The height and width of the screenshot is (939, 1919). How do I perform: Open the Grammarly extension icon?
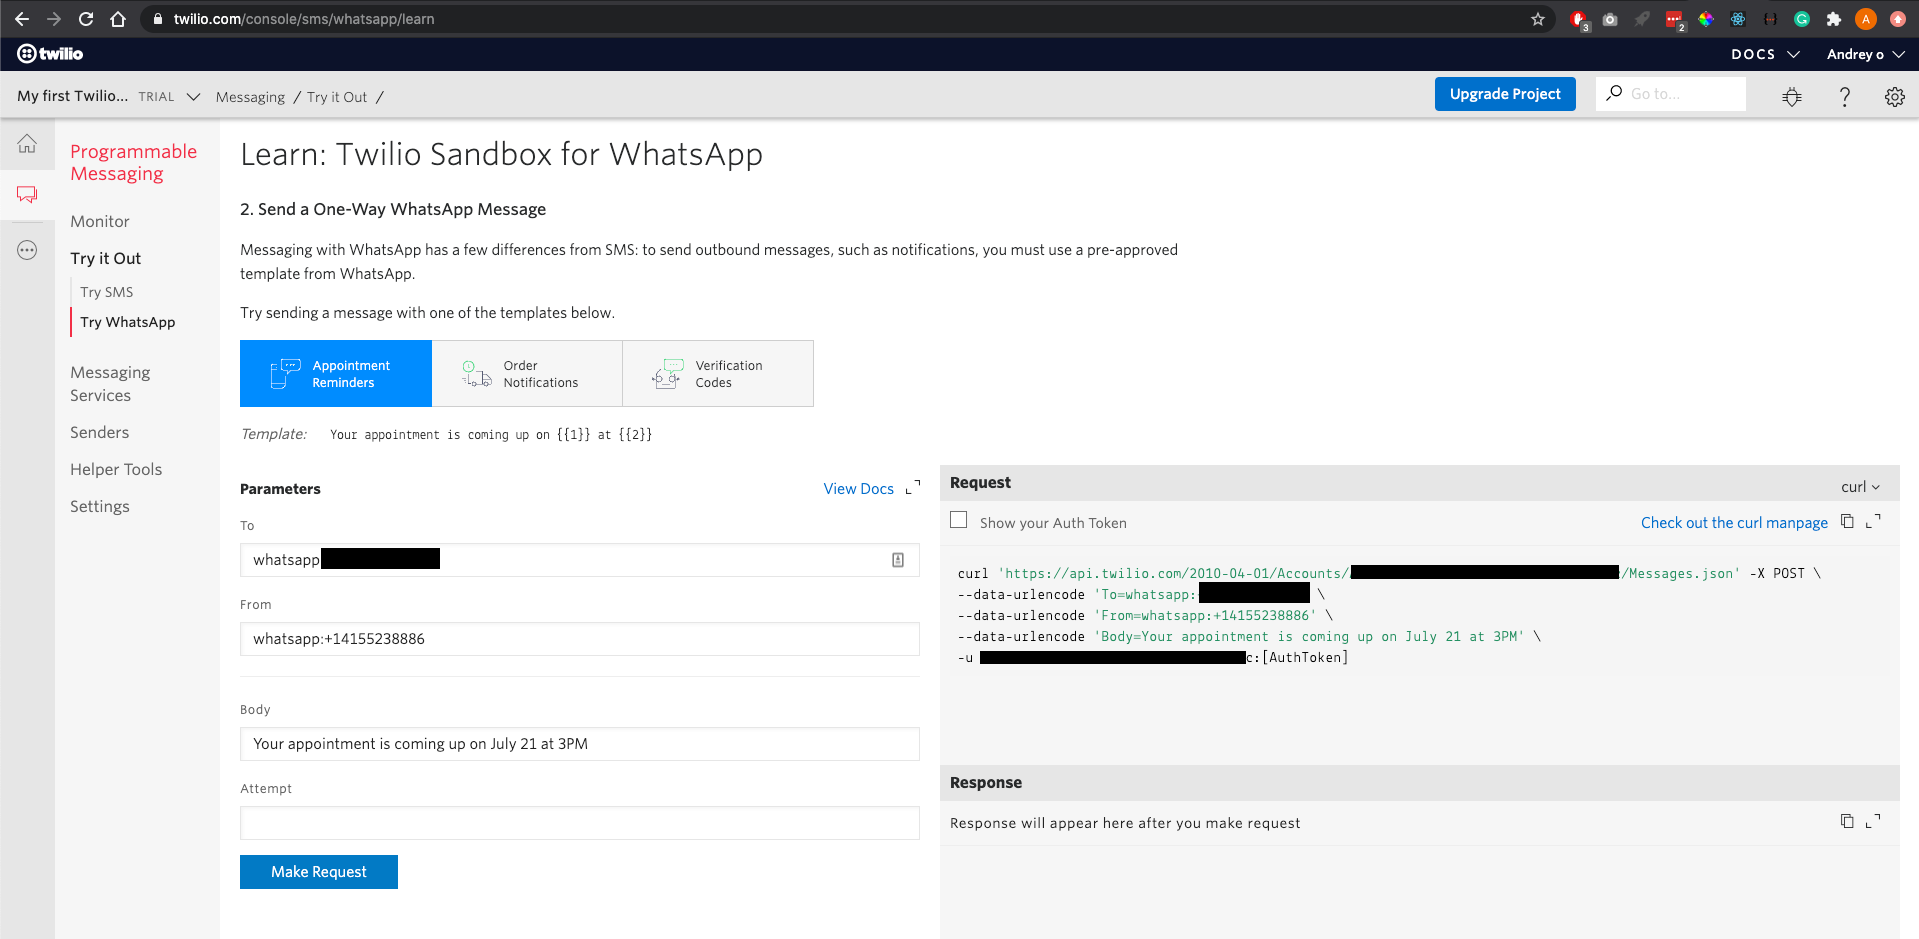1802,19
